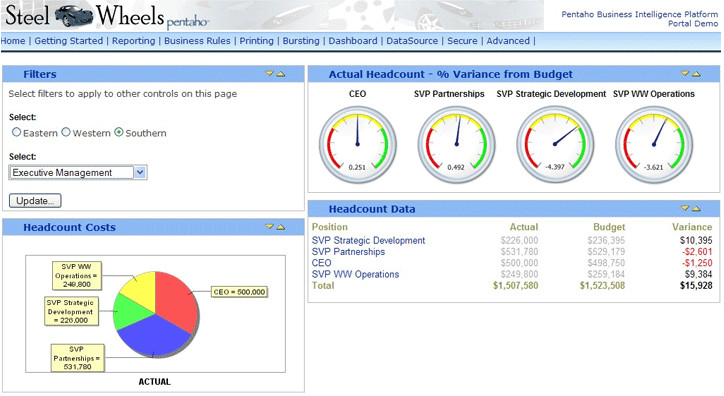The image size is (724, 396).
Task: Click SVP WW Operations = 249,800 label
Action: tap(77, 276)
